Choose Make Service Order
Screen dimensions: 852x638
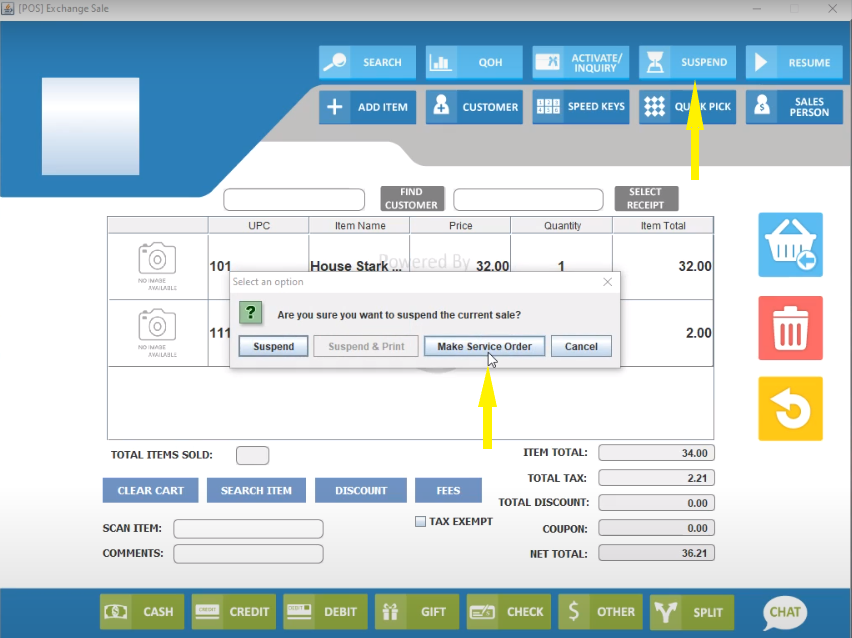[484, 346]
